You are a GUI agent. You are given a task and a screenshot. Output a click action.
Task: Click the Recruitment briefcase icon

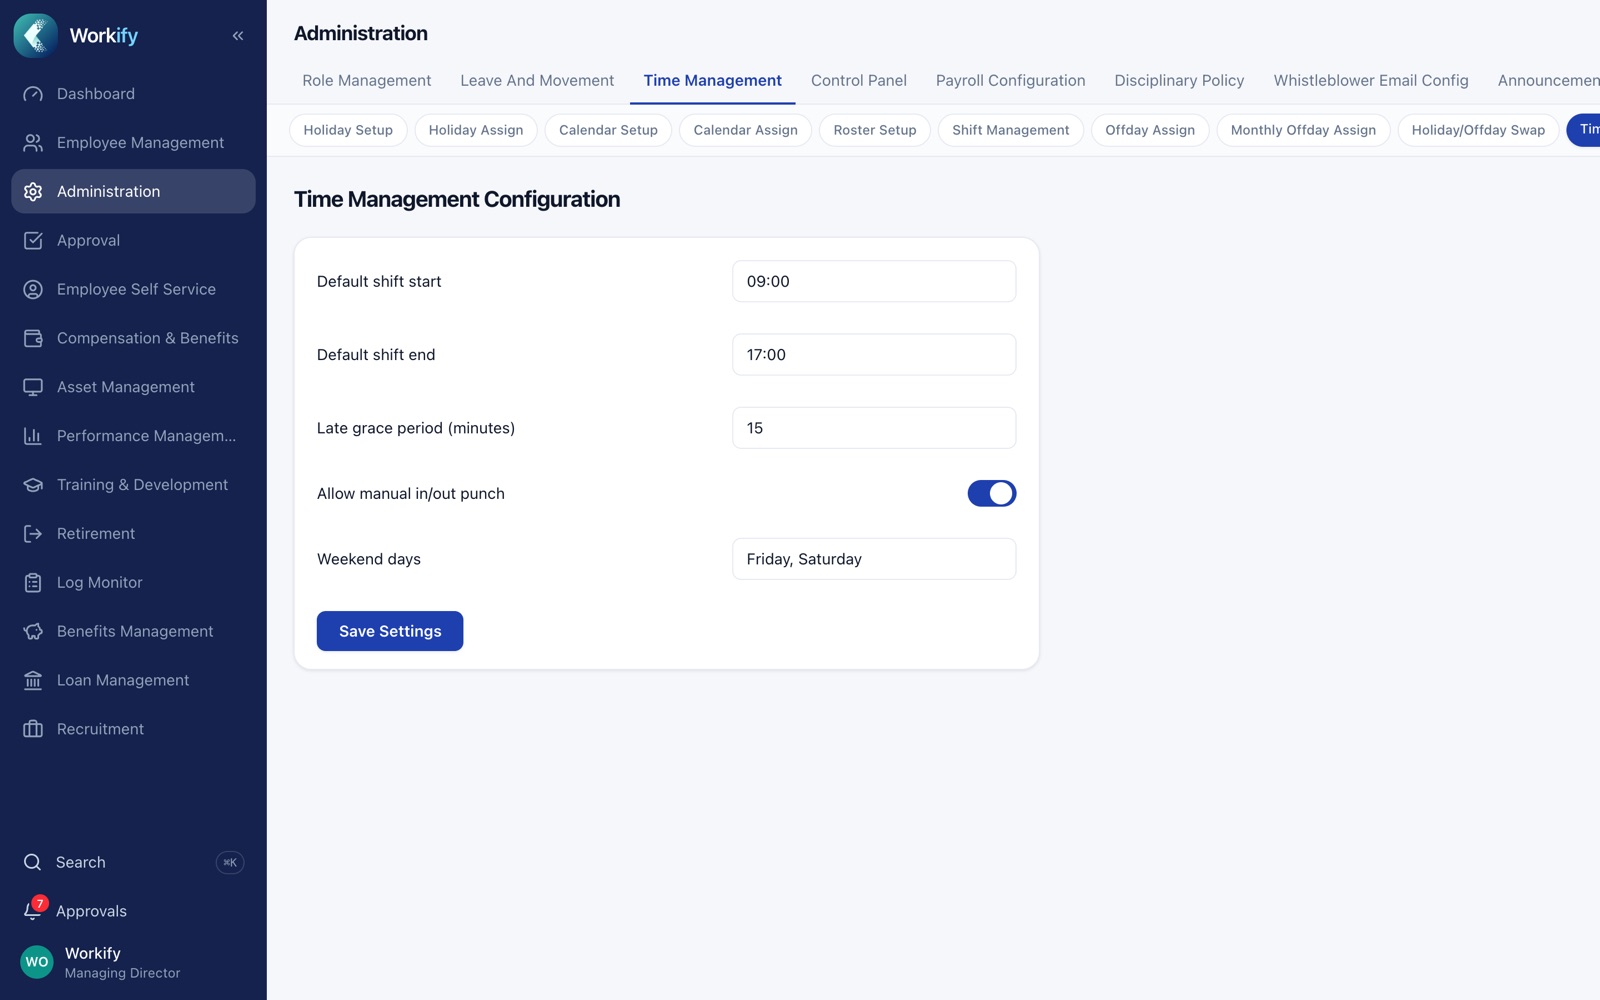pyautogui.click(x=33, y=729)
